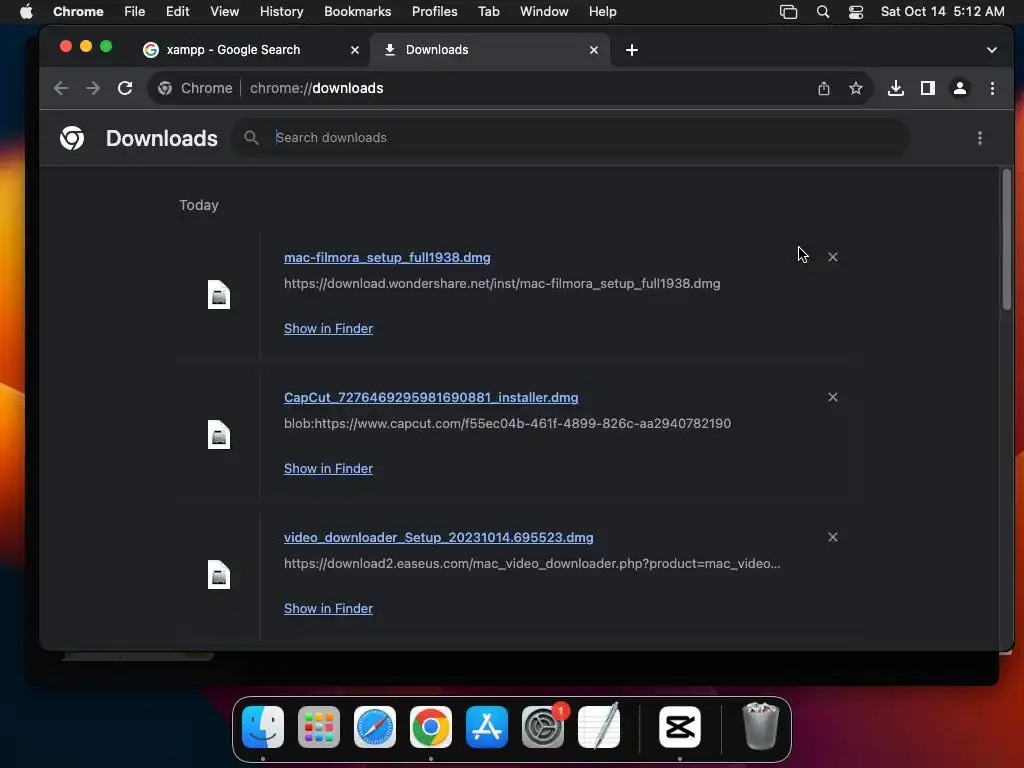
Task: Open the Apple menu
Action: click(26, 11)
